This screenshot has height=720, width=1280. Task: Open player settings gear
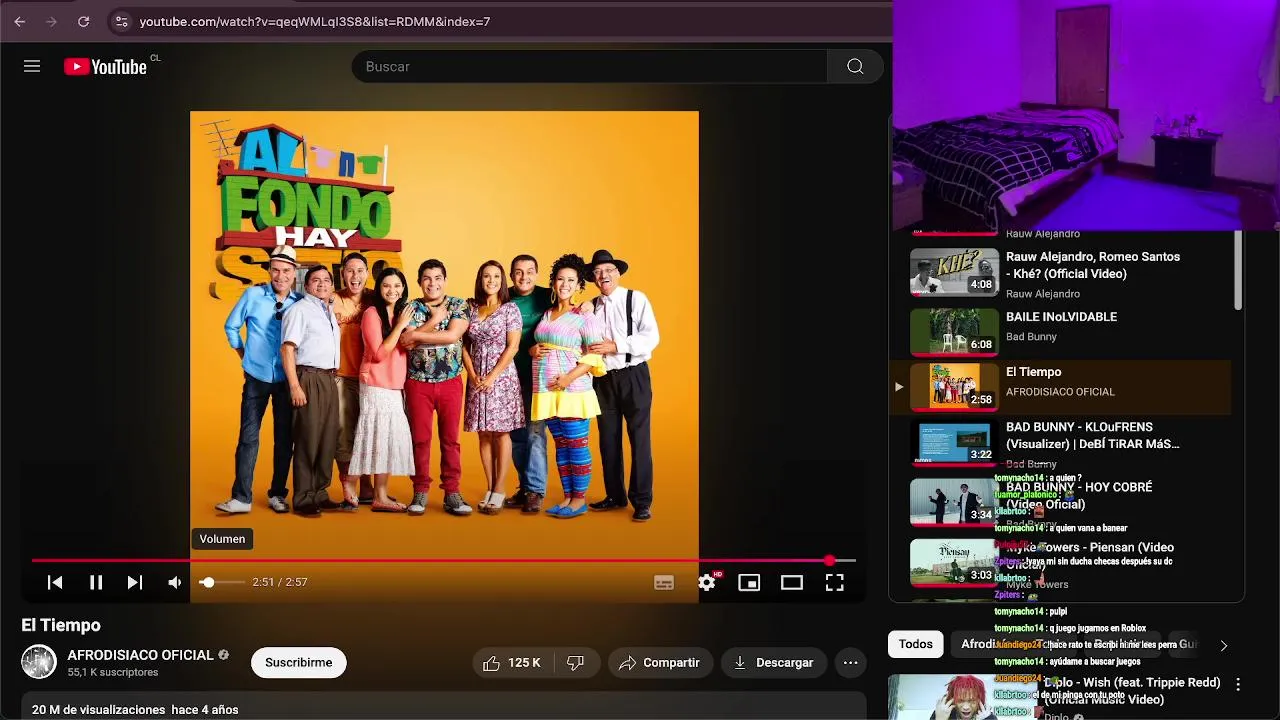coord(707,582)
